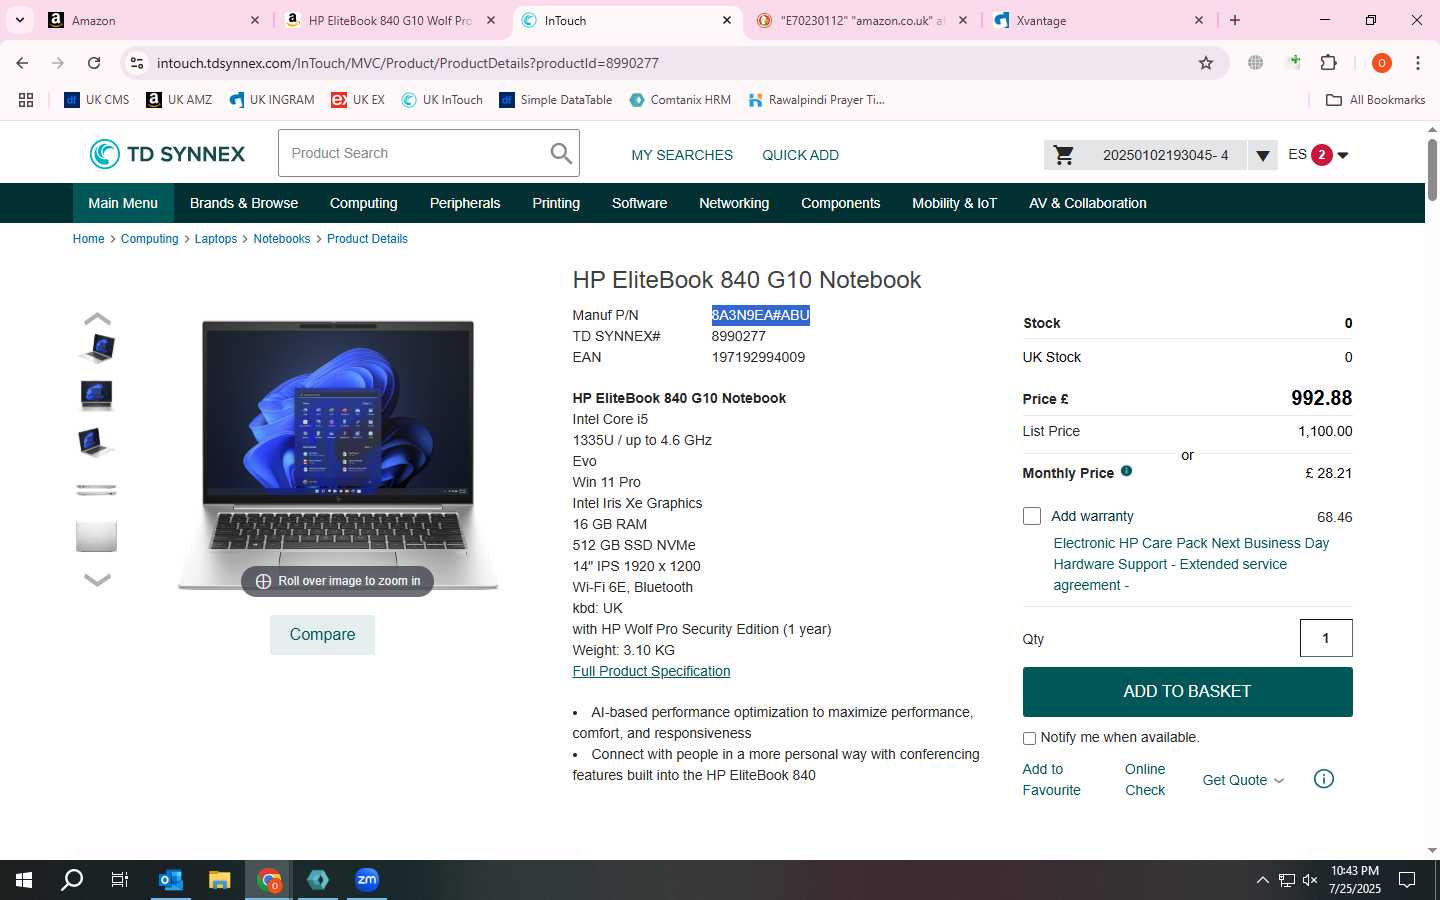Switch to the Xvantage browser tab
The height and width of the screenshot is (900, 1440).
point(1098,20)
